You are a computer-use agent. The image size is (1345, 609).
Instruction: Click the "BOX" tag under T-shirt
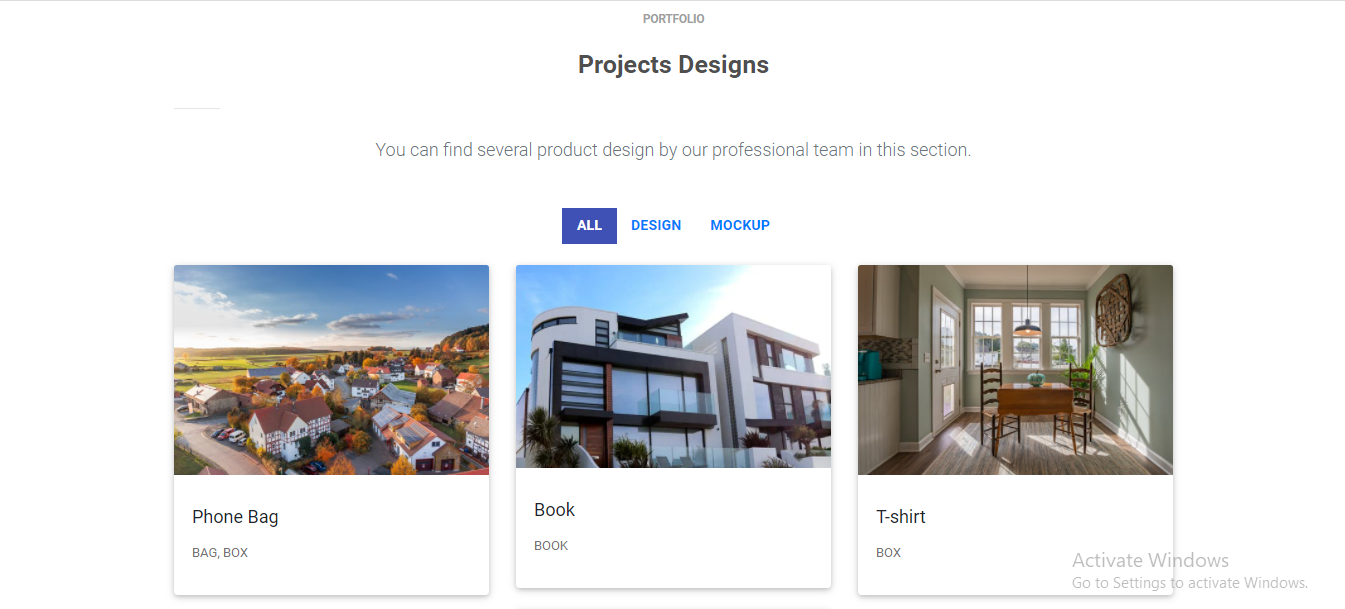point(888,553)
